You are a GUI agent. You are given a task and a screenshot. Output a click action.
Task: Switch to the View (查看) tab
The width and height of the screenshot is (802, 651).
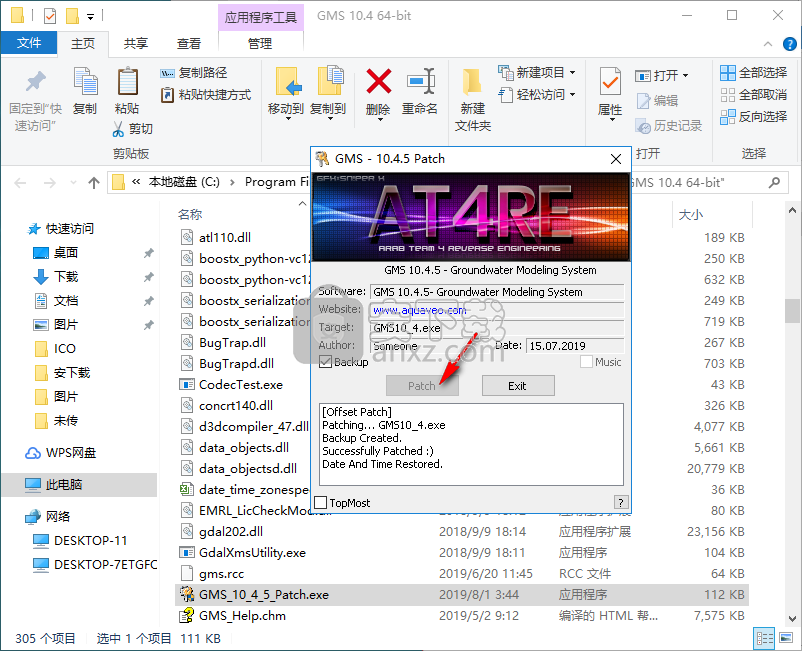coord(189,43)
